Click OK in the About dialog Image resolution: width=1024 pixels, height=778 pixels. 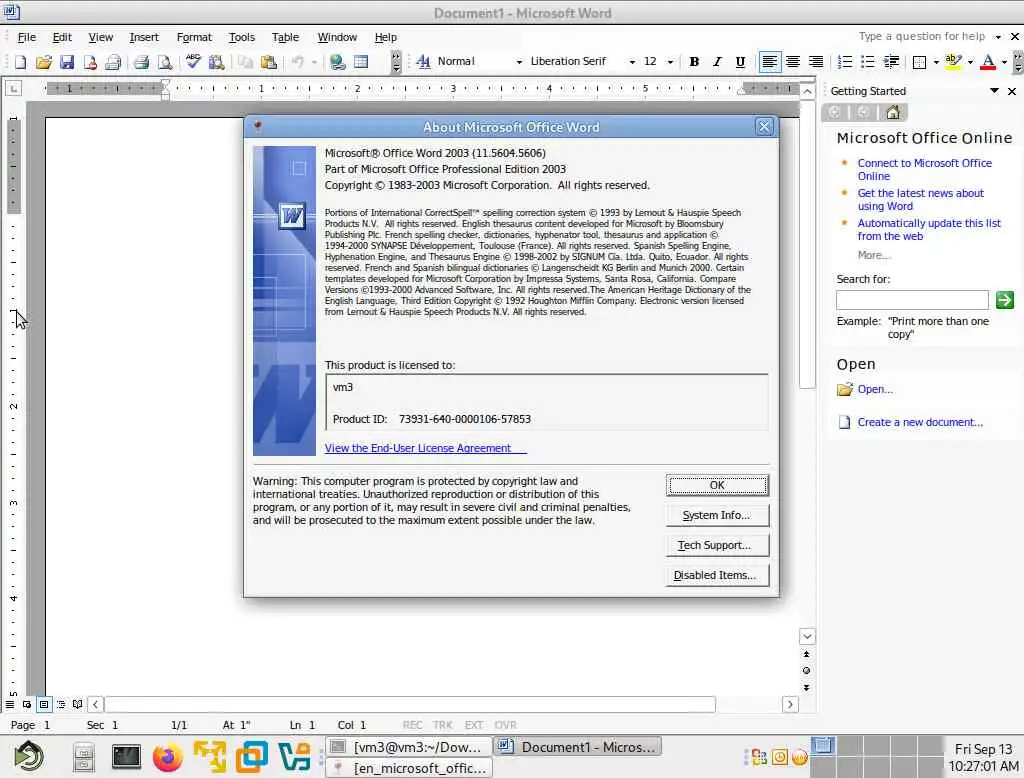pyautogui.click(x=717, y=485)
